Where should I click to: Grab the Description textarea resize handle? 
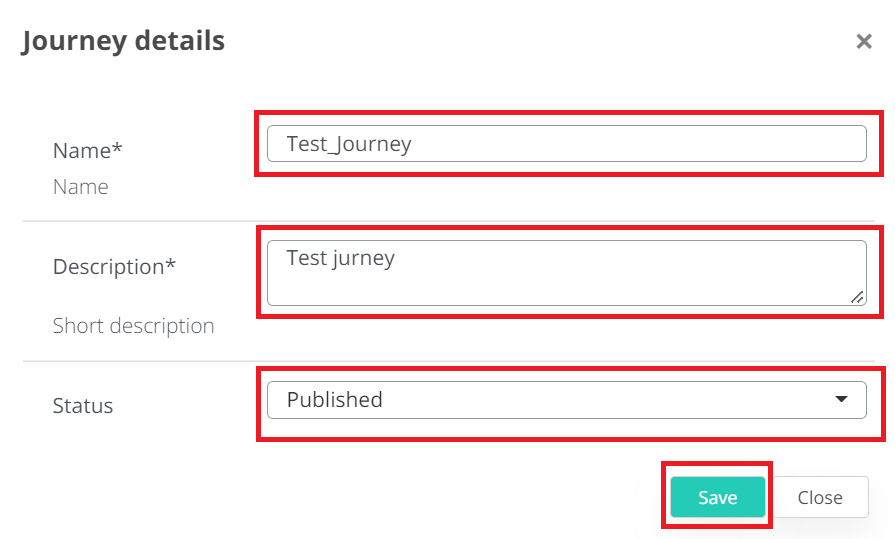(x=857, y=296)
